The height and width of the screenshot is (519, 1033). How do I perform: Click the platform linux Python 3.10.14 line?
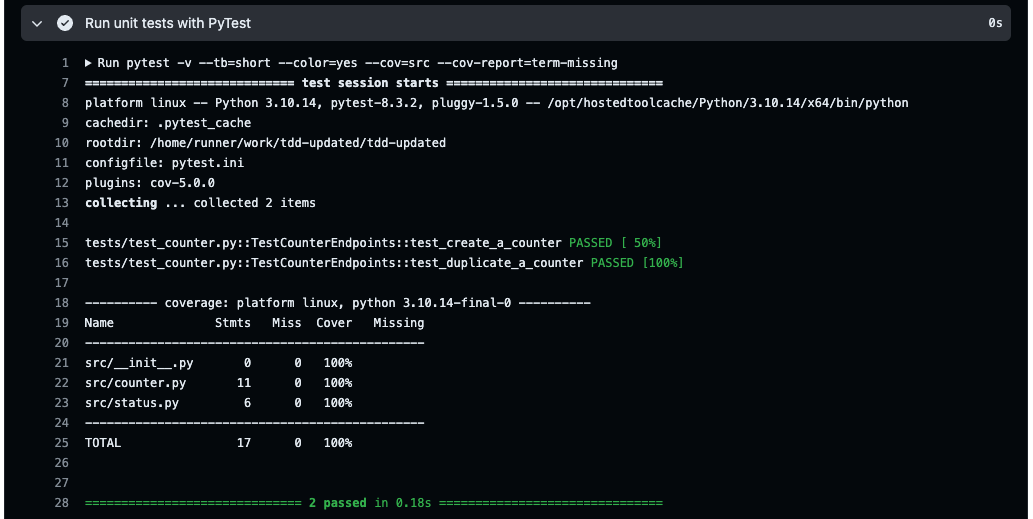[497, 103]
